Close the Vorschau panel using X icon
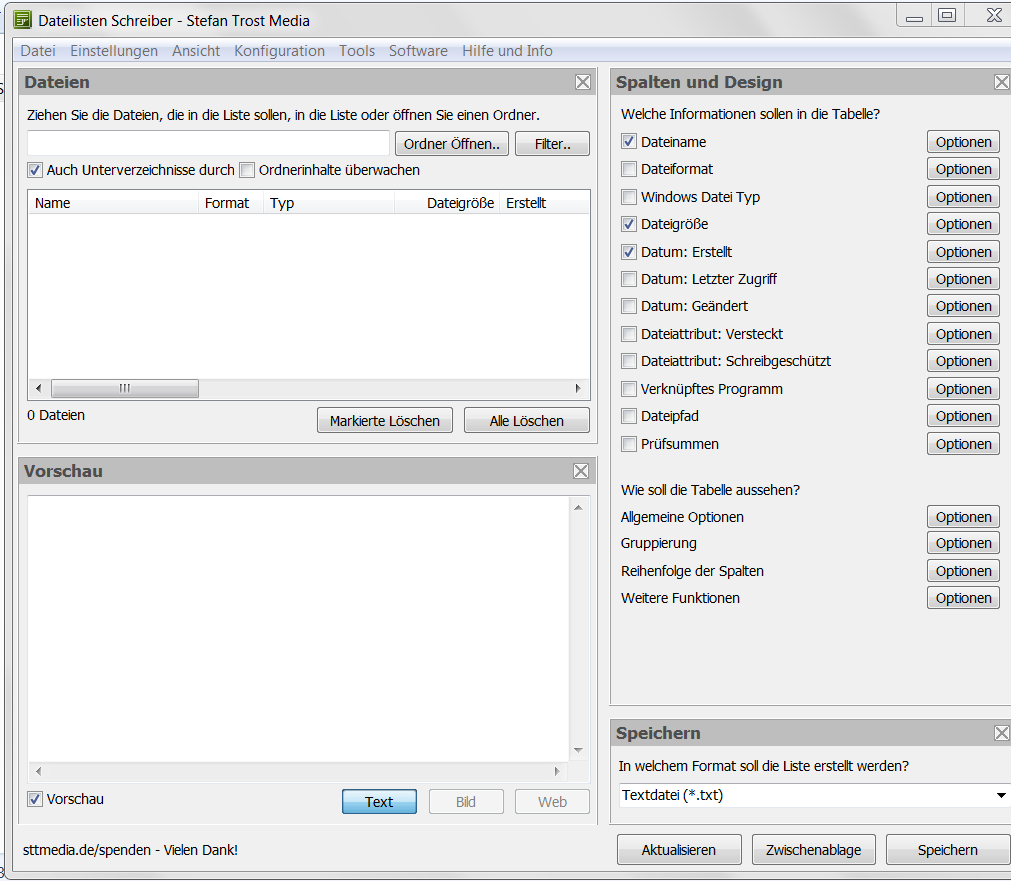The image size is (1011, 881). coord(581,471)
